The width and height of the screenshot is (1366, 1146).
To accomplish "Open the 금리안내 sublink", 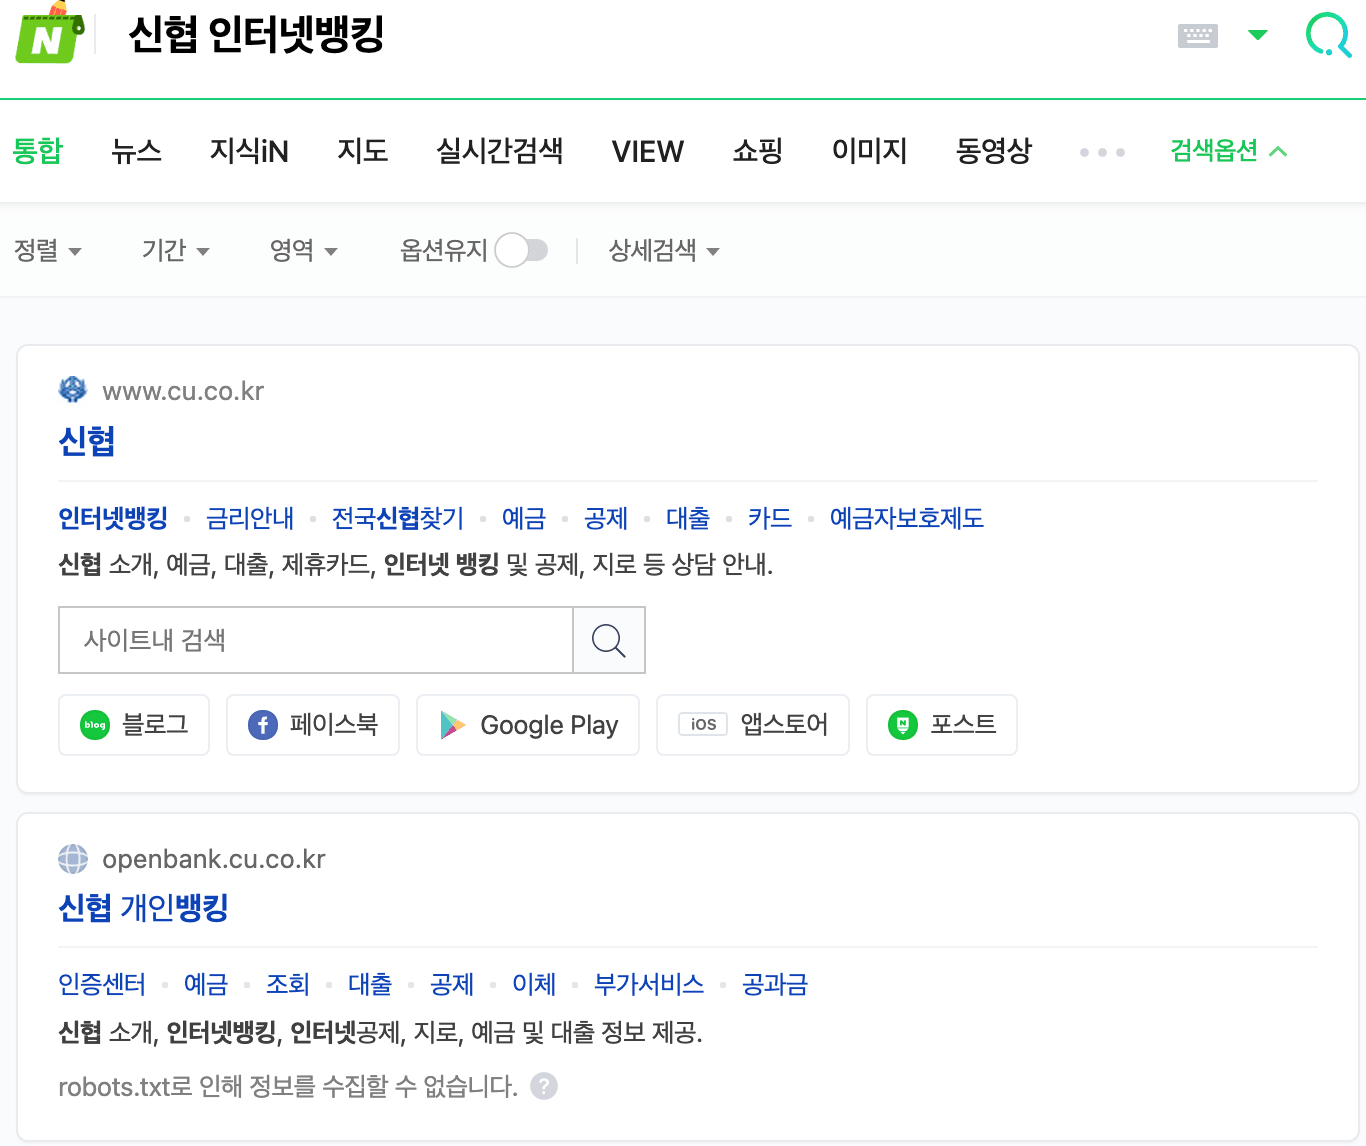I will pyautogui.click(x=250, y=518).
